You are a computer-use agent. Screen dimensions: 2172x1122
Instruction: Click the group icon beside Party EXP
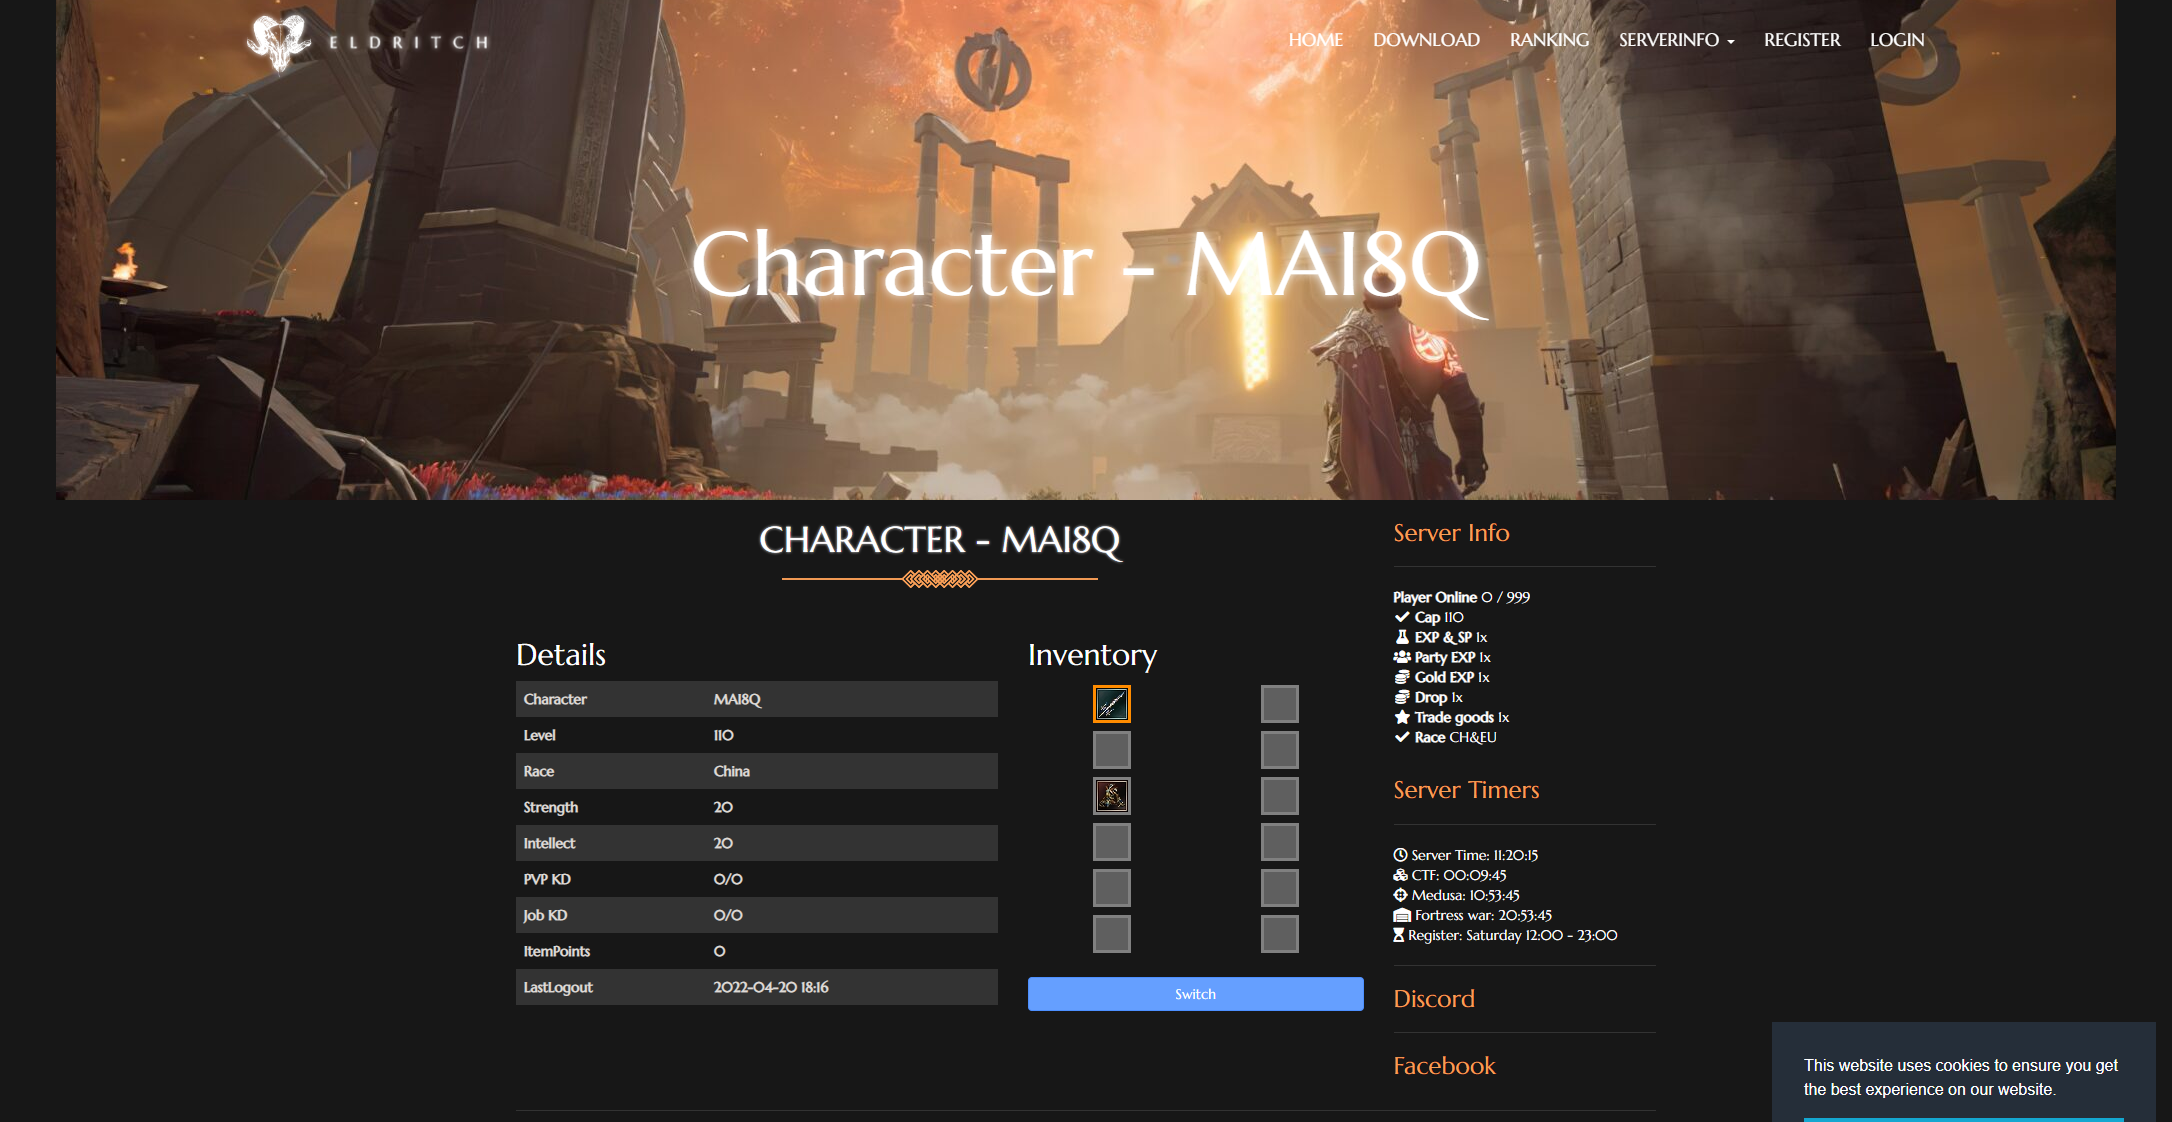point(1402,657)
